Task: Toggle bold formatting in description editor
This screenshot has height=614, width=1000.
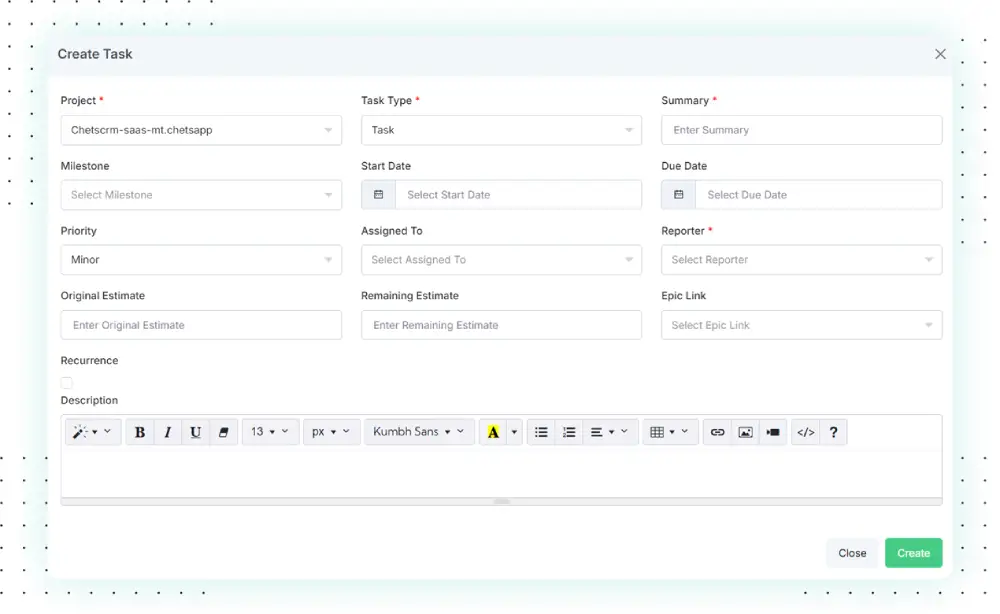Action: [x=140, y=432]
